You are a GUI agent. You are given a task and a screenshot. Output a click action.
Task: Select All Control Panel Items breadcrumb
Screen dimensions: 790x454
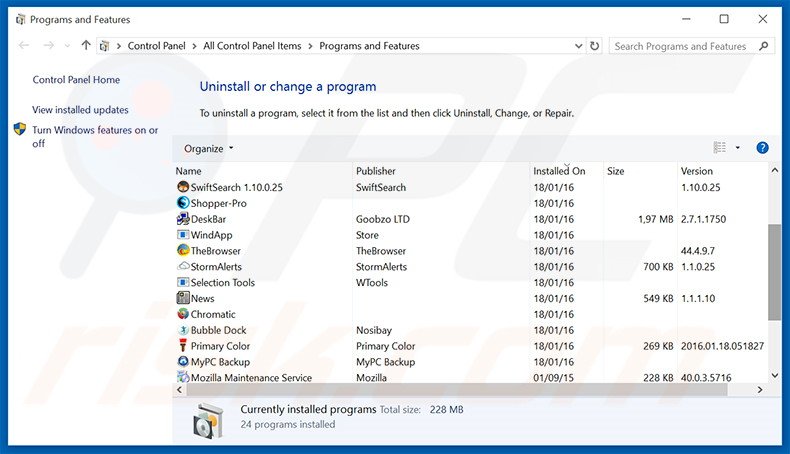[x=252, y=46]
